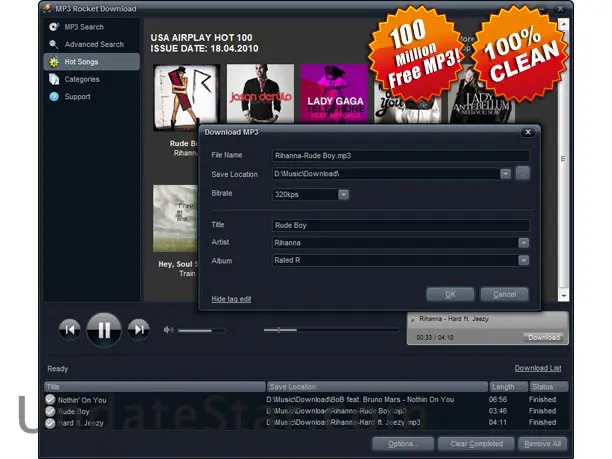Viewport: 612px width, 459px height.
Task: Click the Clear Completed button
Action: (477, 443)
